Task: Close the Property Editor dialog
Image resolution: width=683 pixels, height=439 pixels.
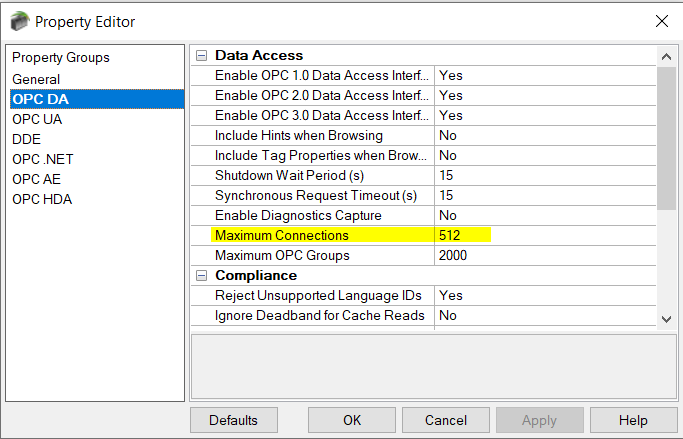Action: click(x=661, y=21)
